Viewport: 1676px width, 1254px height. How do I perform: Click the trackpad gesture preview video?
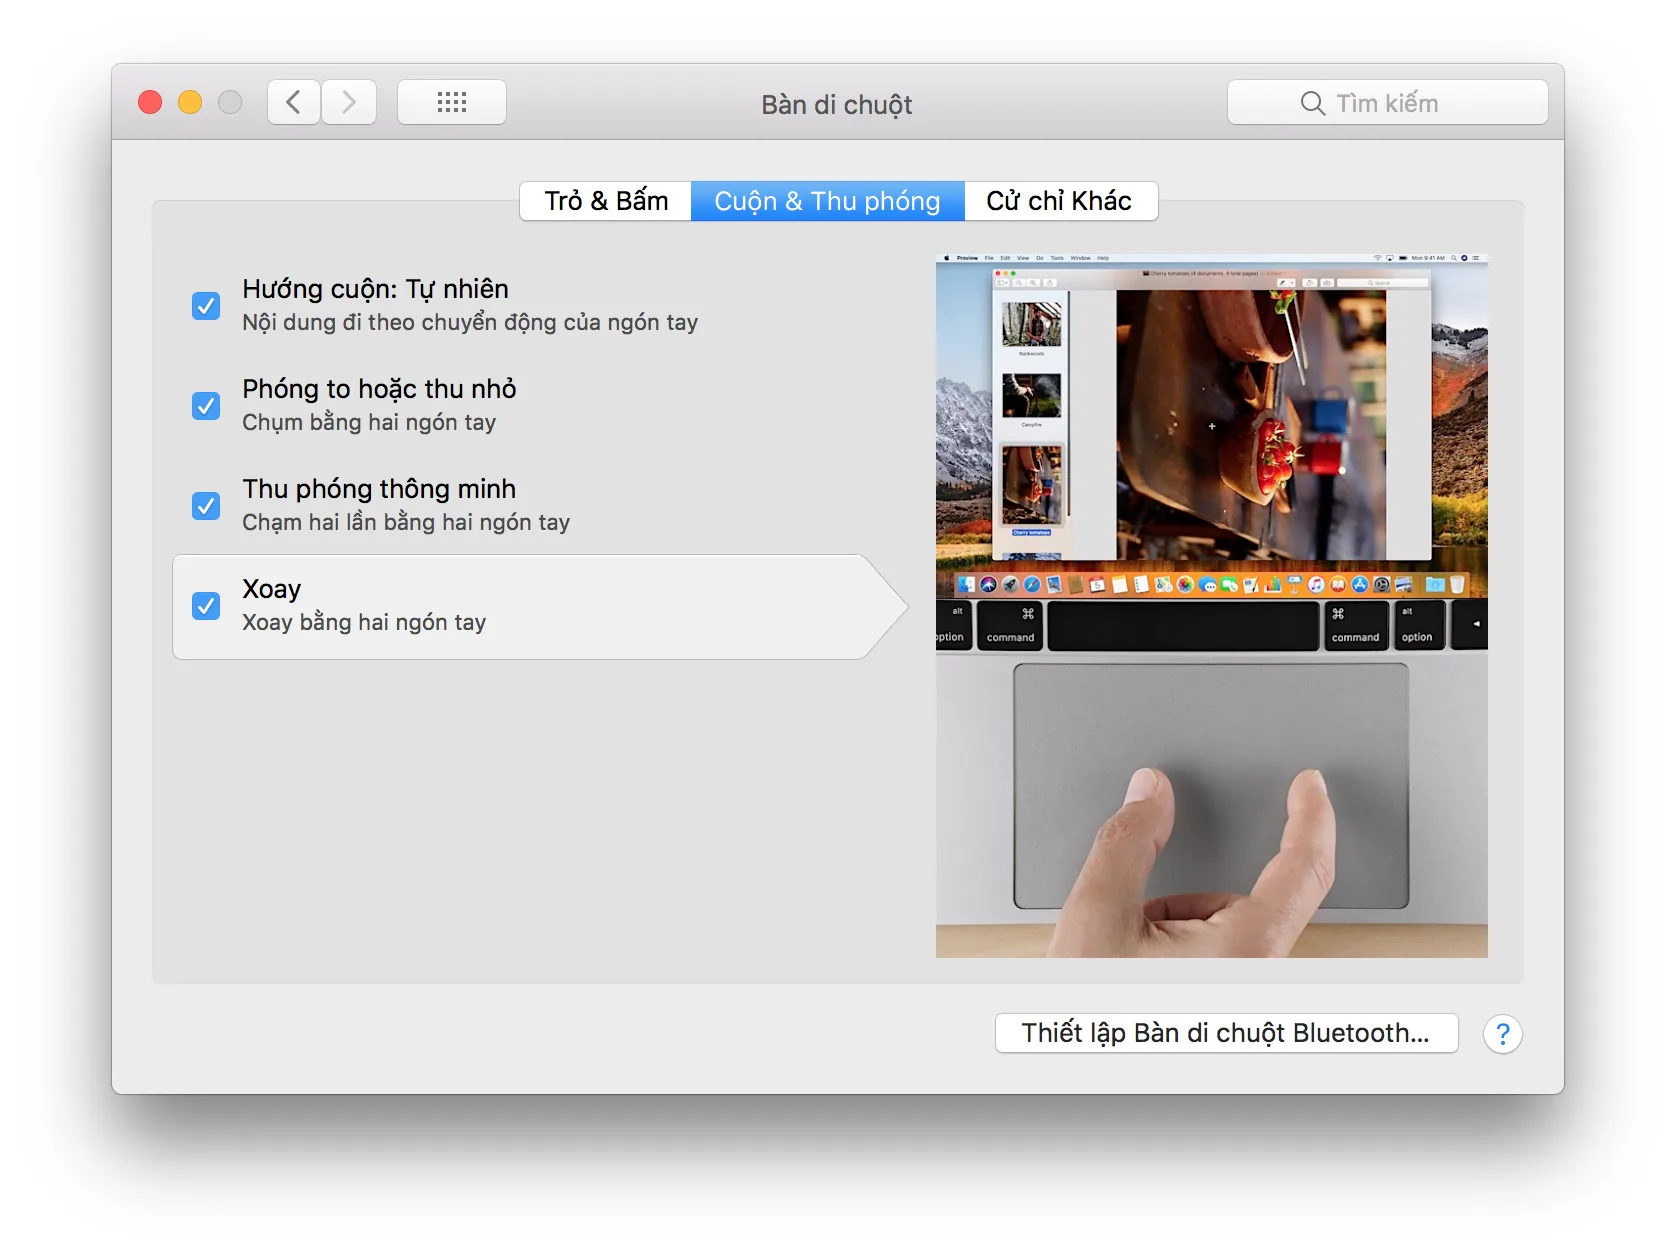1211,606
